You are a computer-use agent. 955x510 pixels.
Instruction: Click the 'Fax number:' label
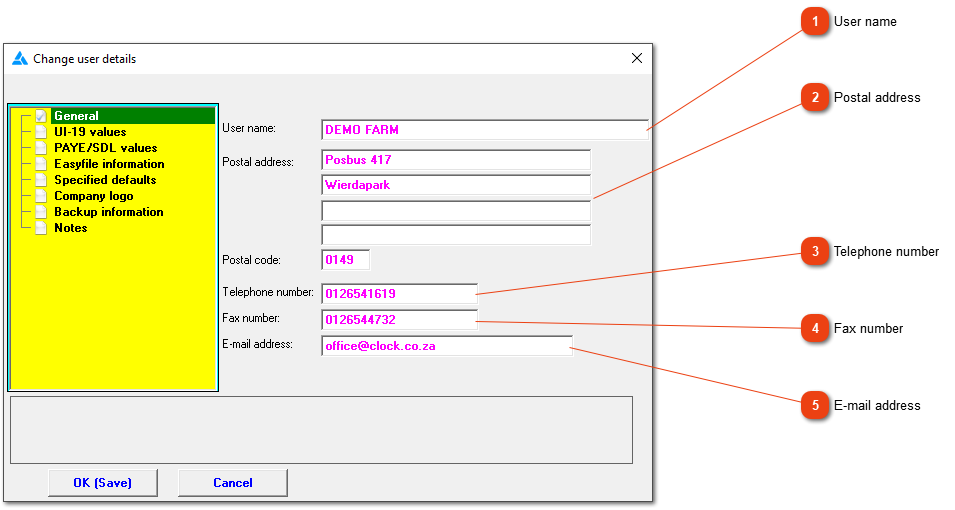[251, 318]
